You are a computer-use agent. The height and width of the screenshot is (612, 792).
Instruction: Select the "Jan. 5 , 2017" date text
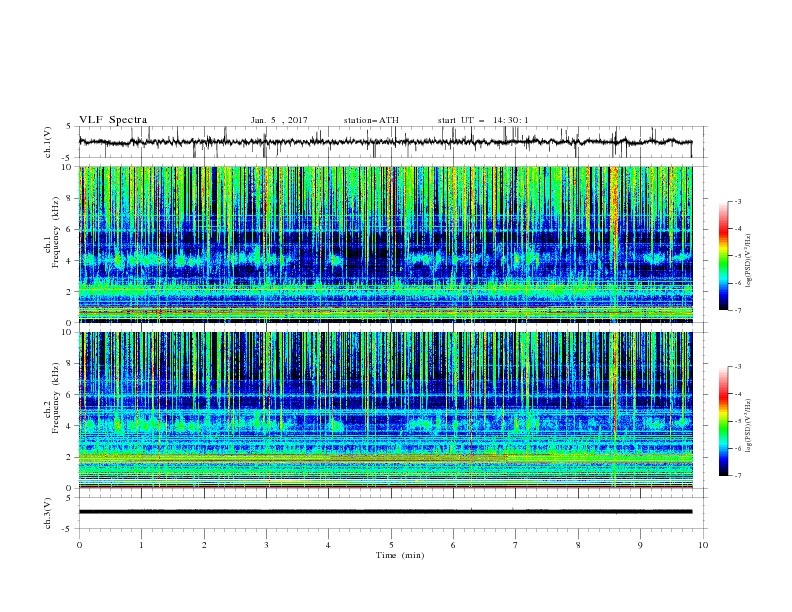click(x=279, y=120)
